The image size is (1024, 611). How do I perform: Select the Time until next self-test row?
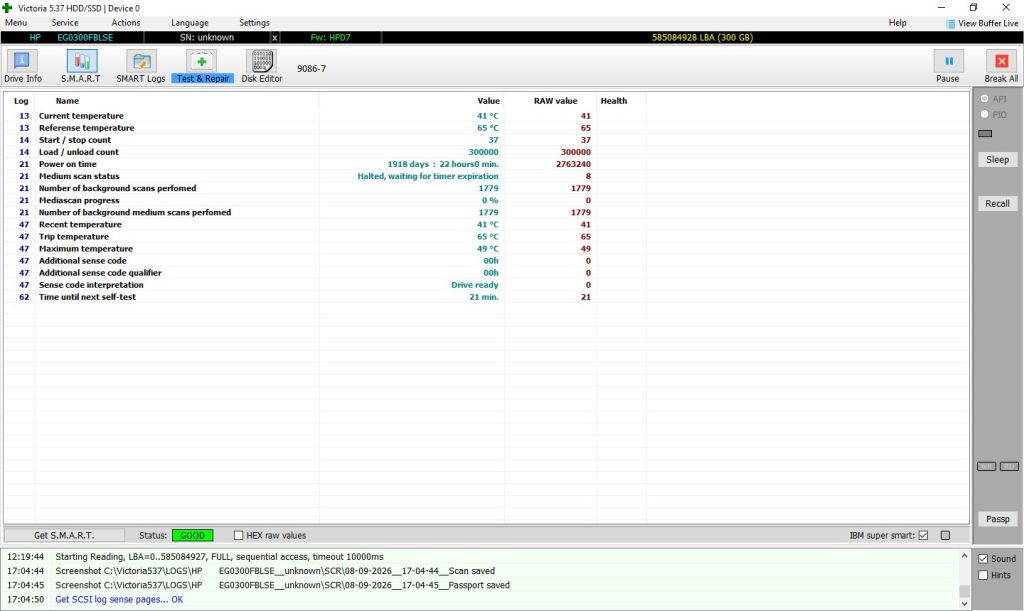point(487,297)
